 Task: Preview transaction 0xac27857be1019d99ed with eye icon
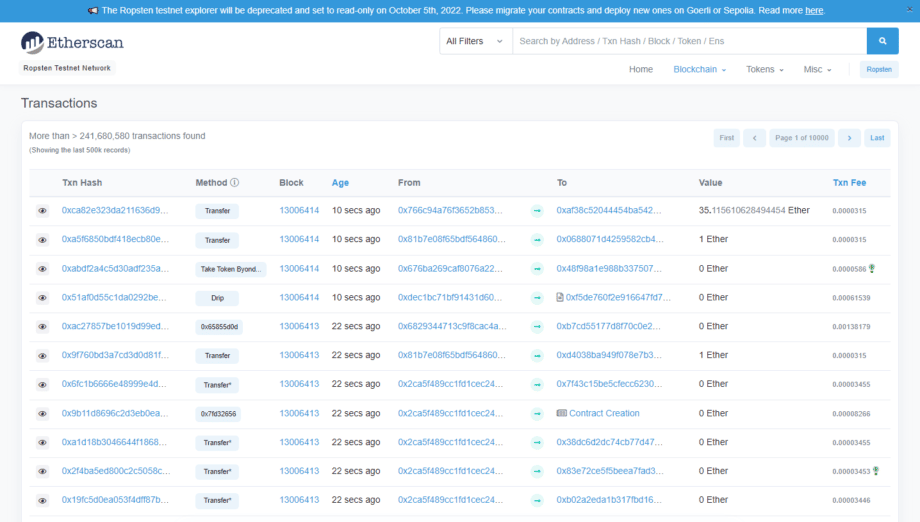pos(42,326)
